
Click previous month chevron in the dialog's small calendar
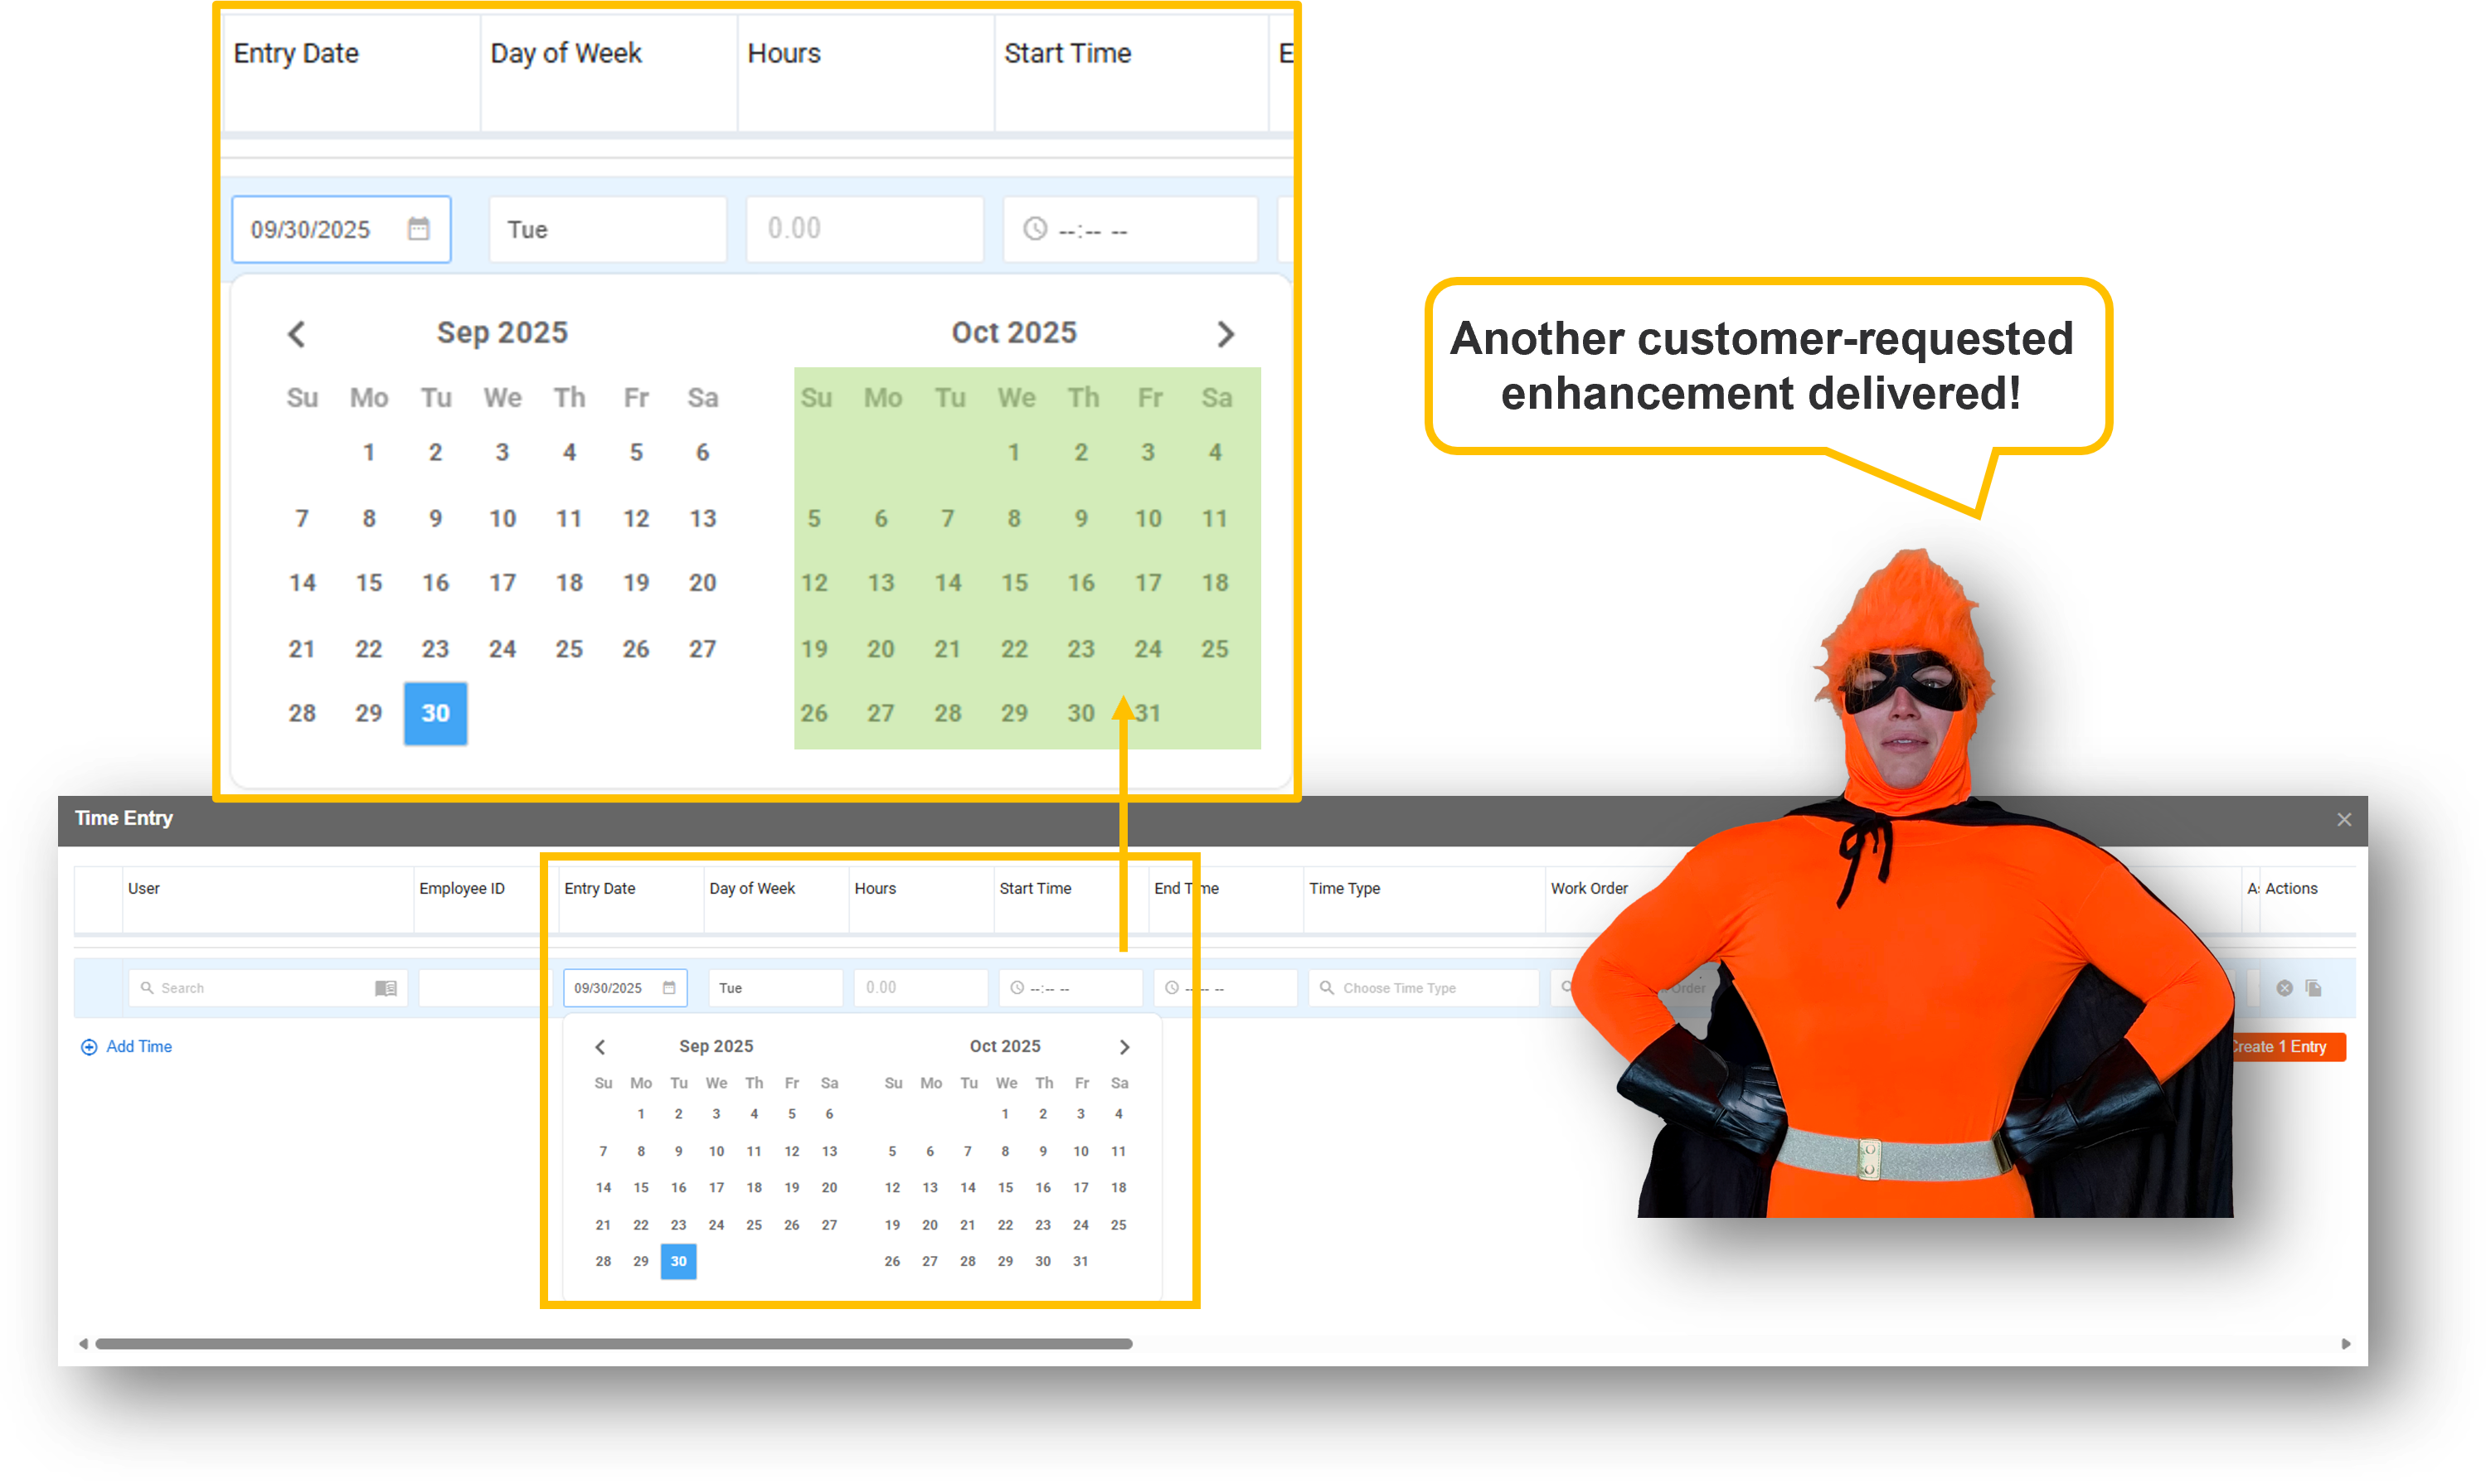[x=600, y=1047]
